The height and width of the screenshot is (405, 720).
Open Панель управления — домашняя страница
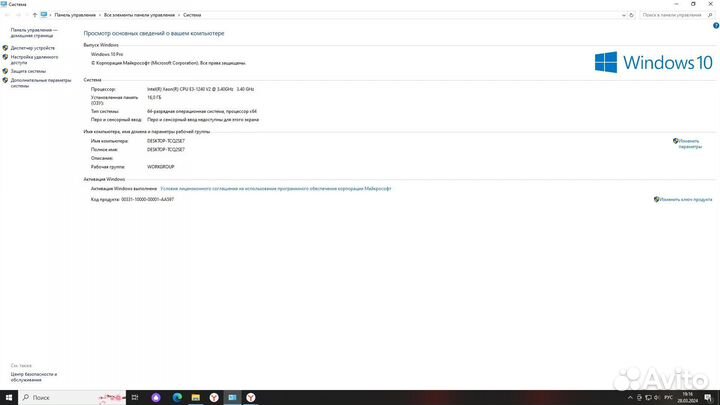point(34,33)
